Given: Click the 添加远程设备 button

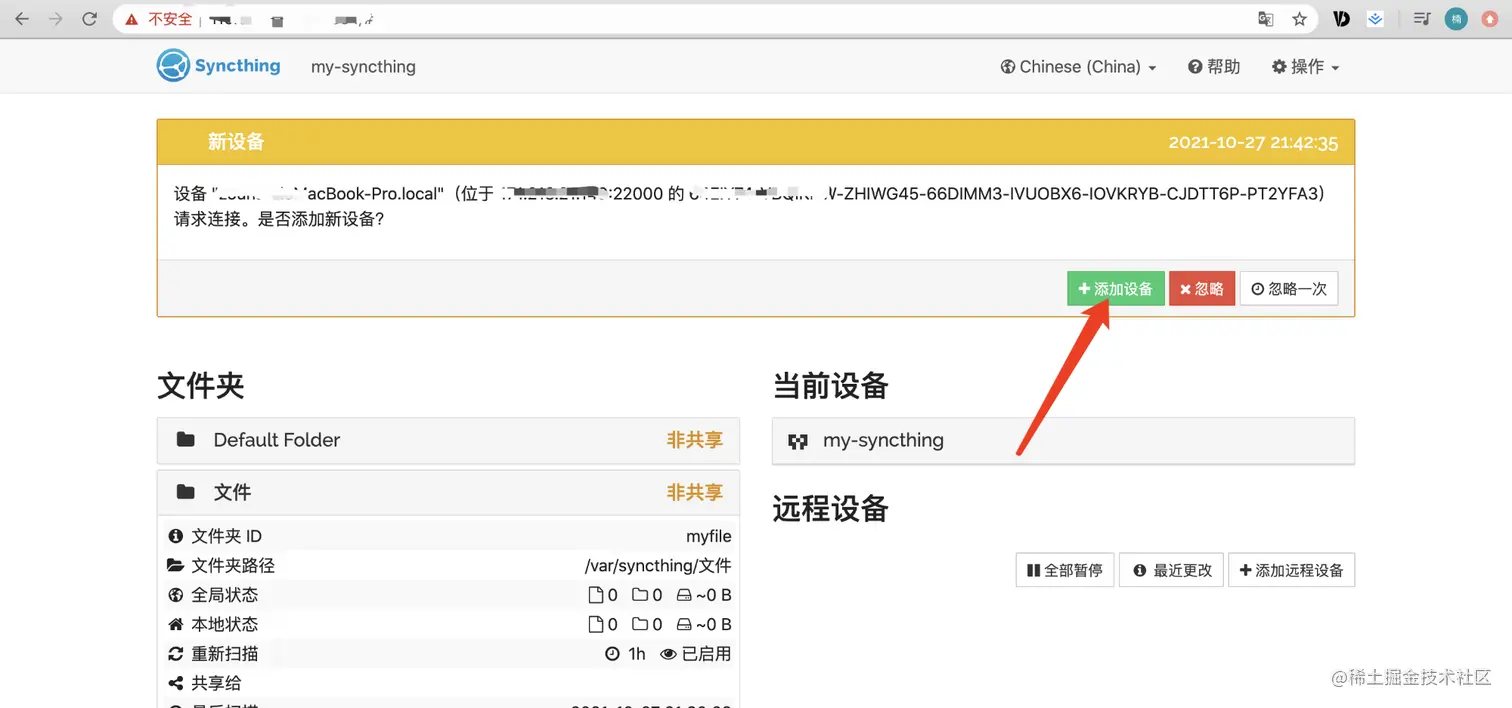Looking at the screenshot, I should tap(1291, 570).
